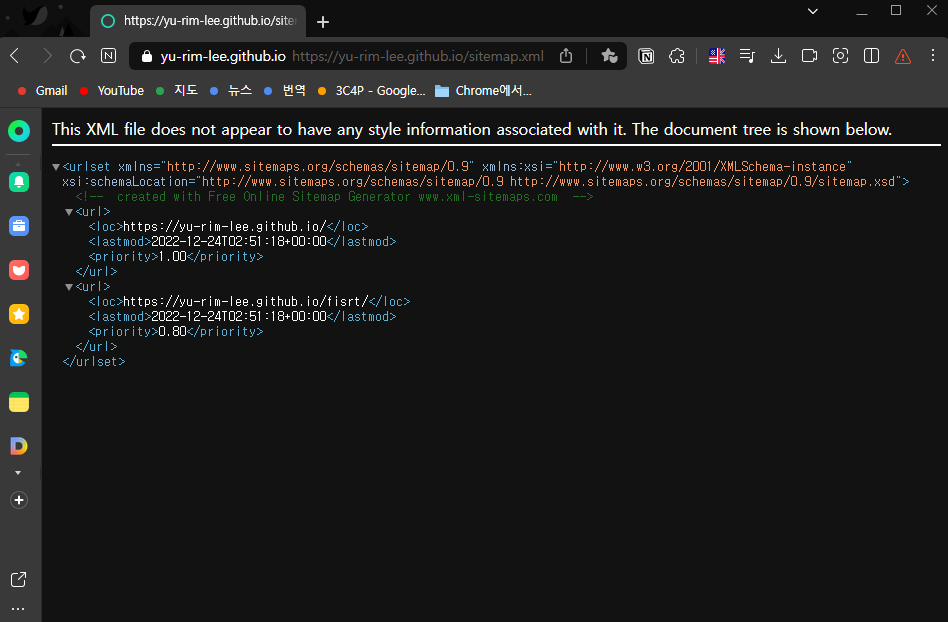Image resolution: width=948 pixels, height=622 pixels.
Task: Open the extensions puzzle menu
Action: pos(677,56)
